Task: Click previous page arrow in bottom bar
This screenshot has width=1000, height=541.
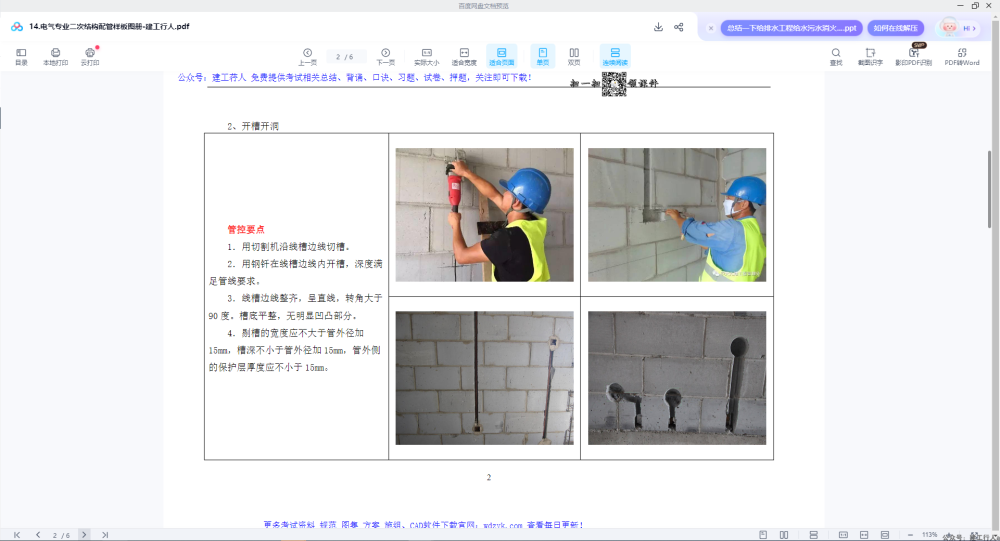Action: coord(38,535)
